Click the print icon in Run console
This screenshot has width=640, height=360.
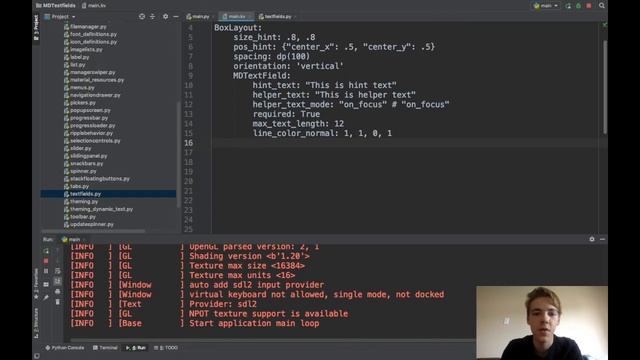pos(58,291)
